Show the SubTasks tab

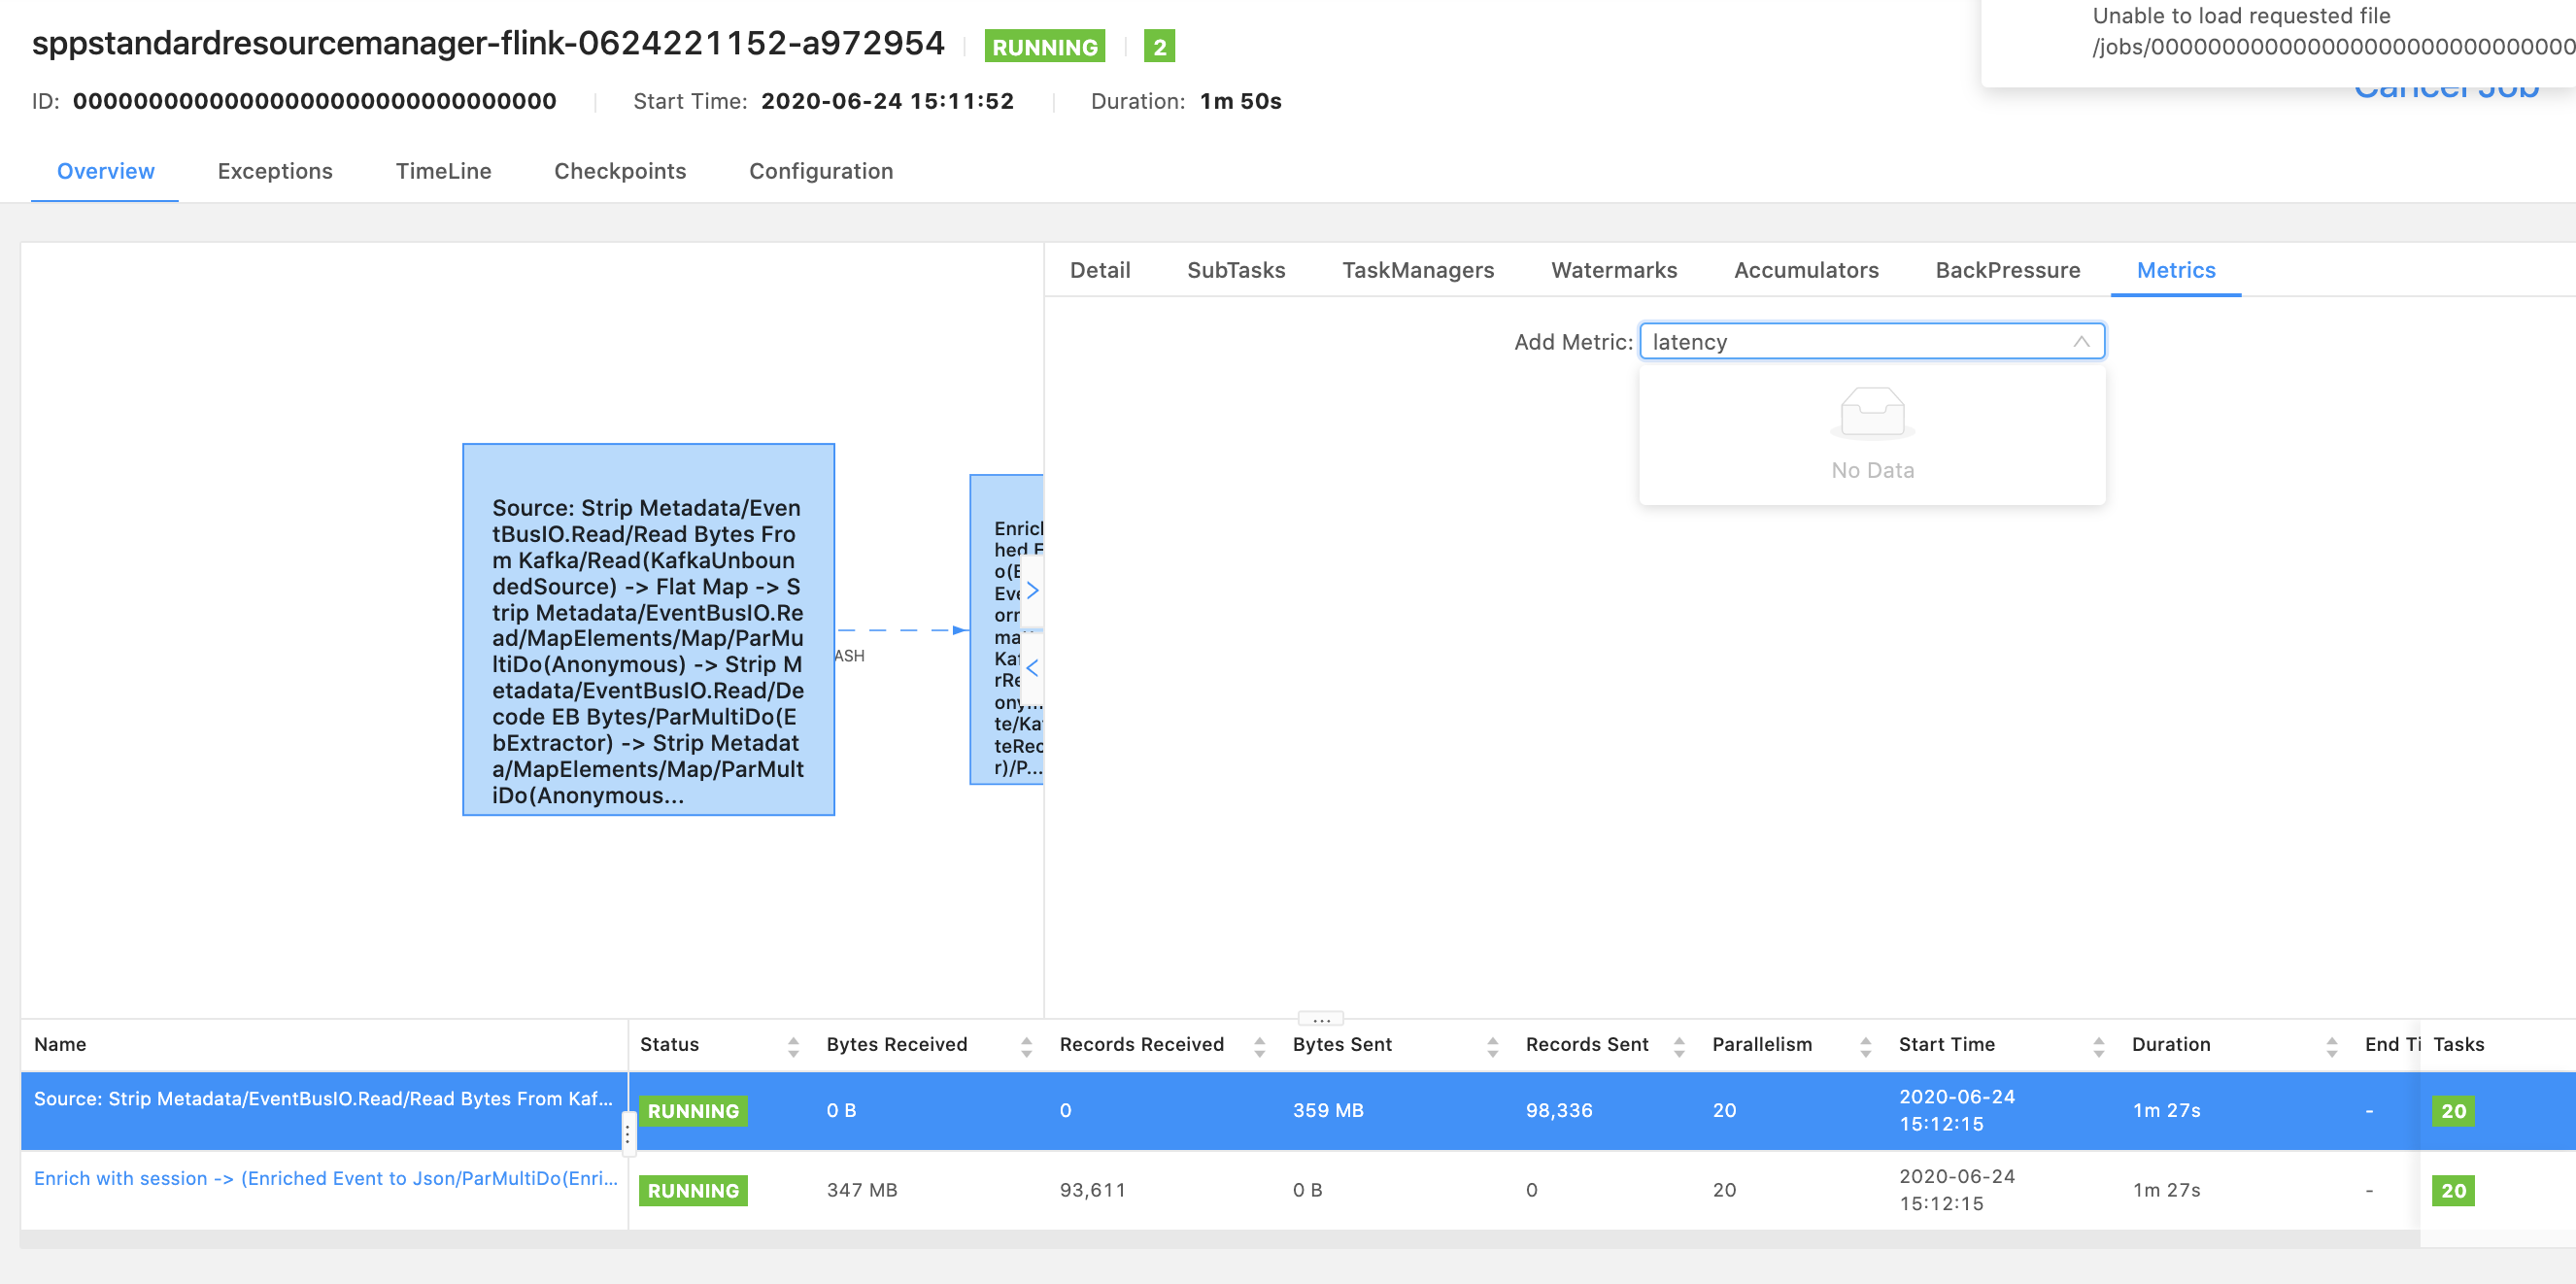1236,270
